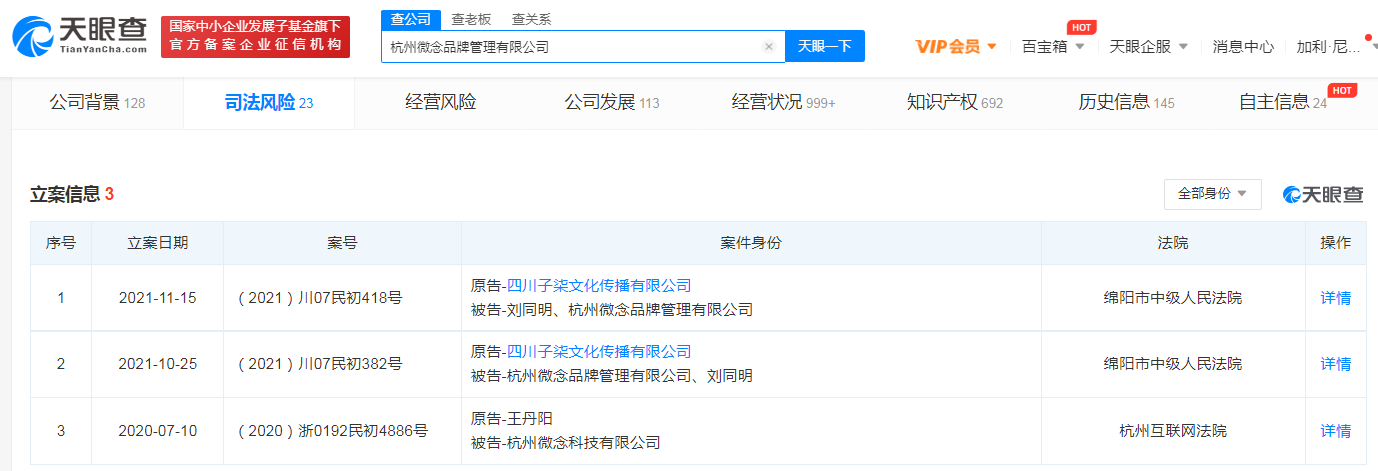Image resolution: width=1378 pixels, height=471 pixels.
Task: Click date cell 2020-07-10
Action: pyautogui.click(x=157, y=431)
